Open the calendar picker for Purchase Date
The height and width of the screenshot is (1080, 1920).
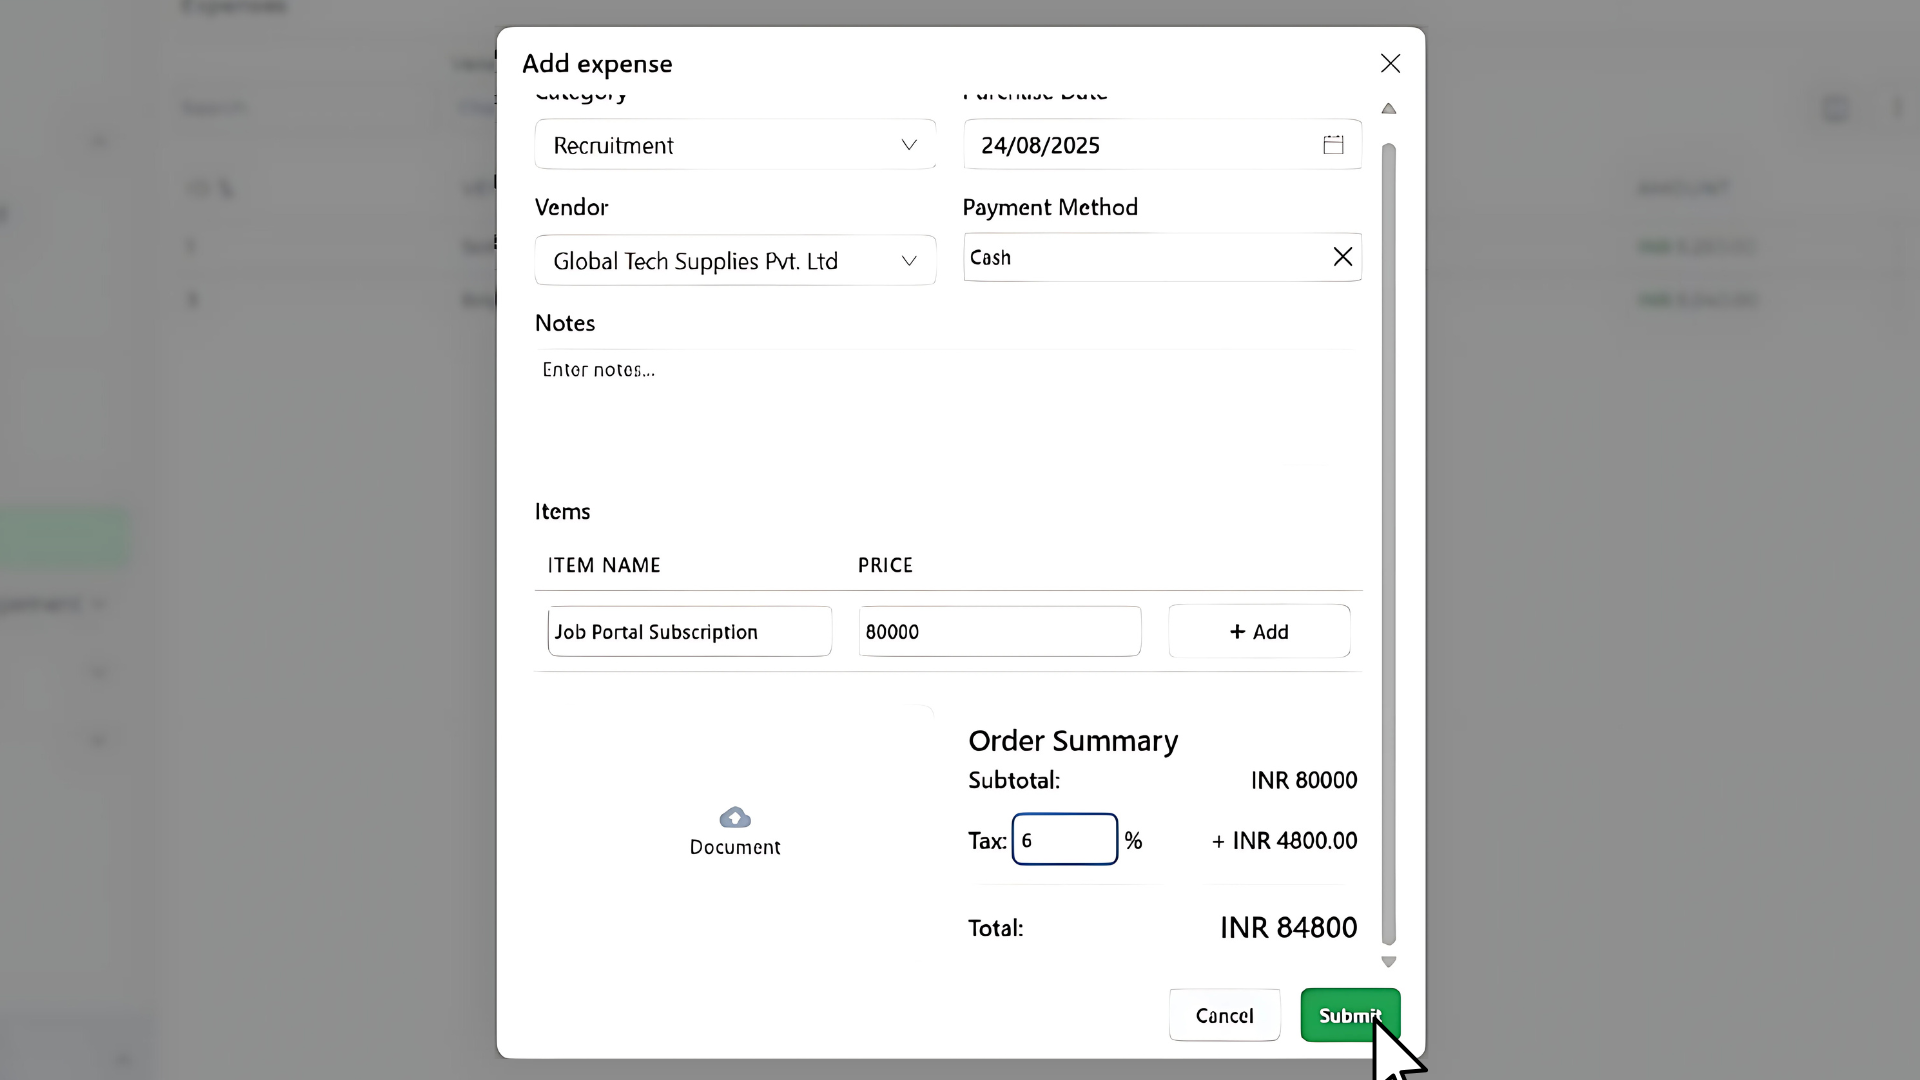[x=1333, y=145]
